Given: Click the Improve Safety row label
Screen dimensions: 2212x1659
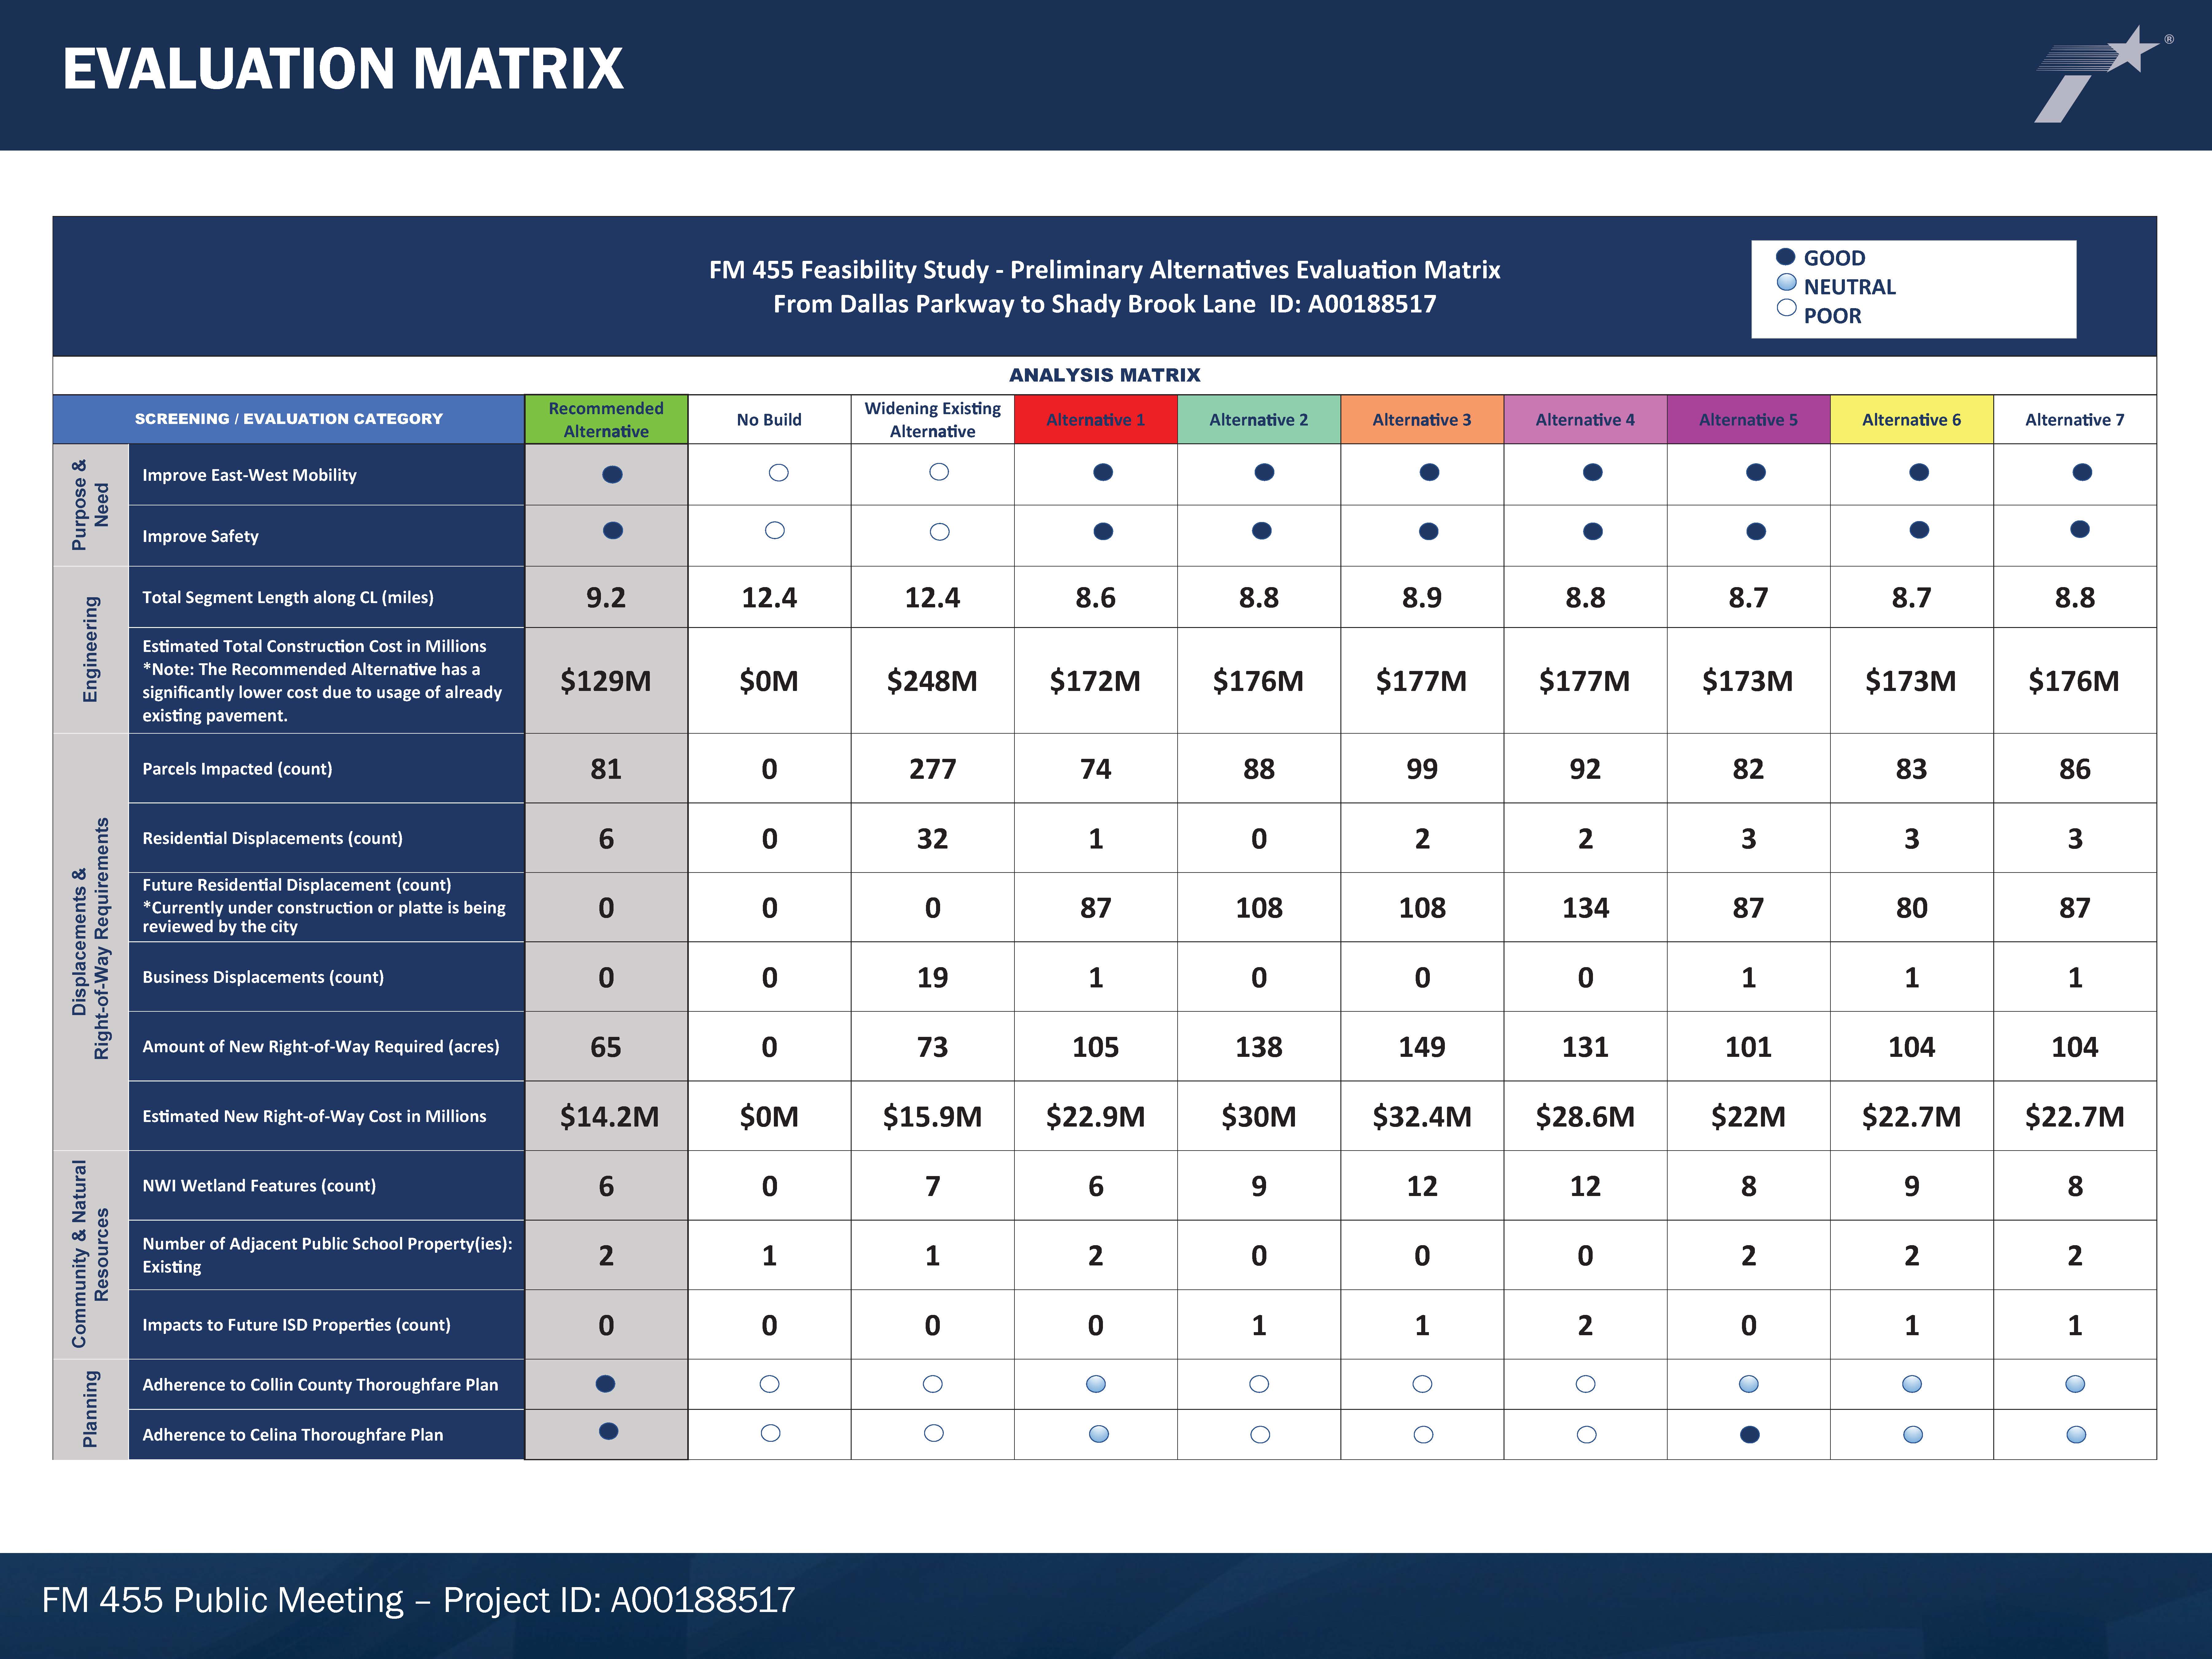Looking at the screenshot, I should point(200,536).
